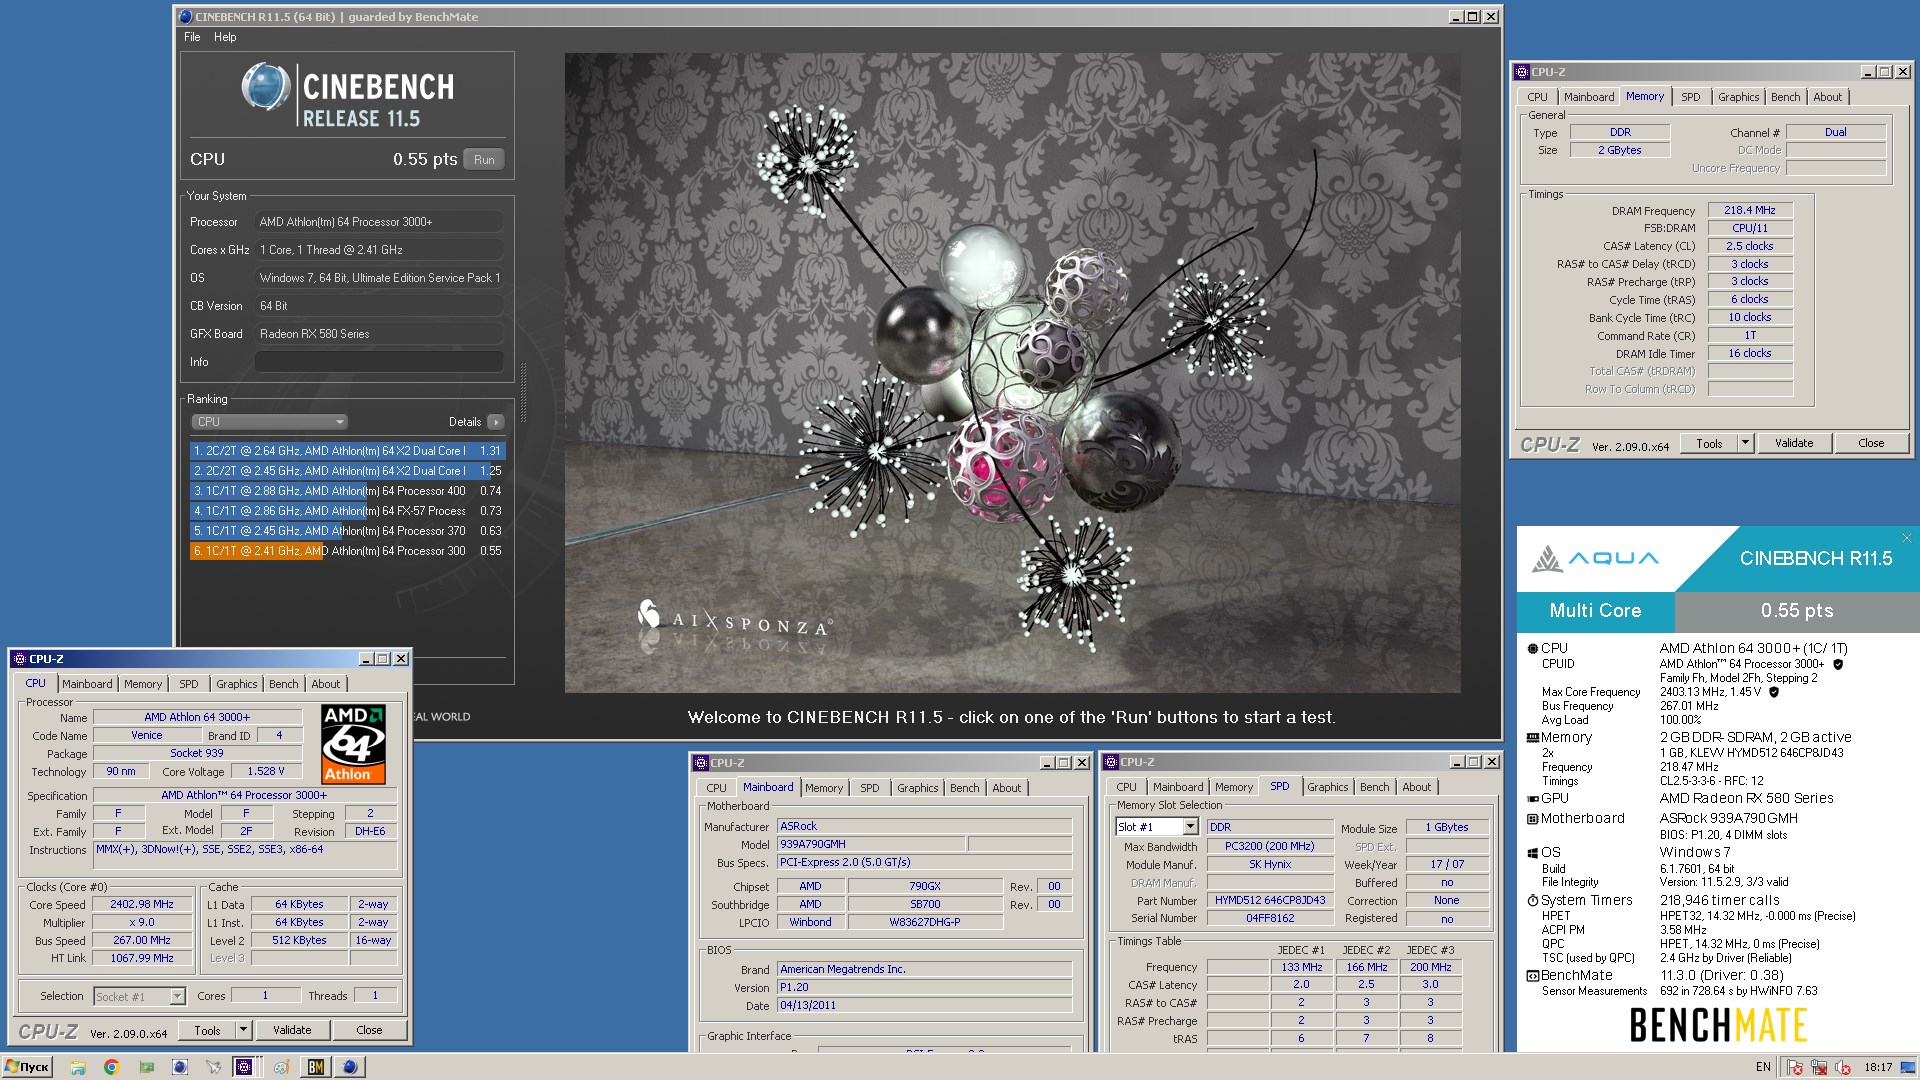Open Graphics tab in CPU-Z Mainboard window

[917, 788]
